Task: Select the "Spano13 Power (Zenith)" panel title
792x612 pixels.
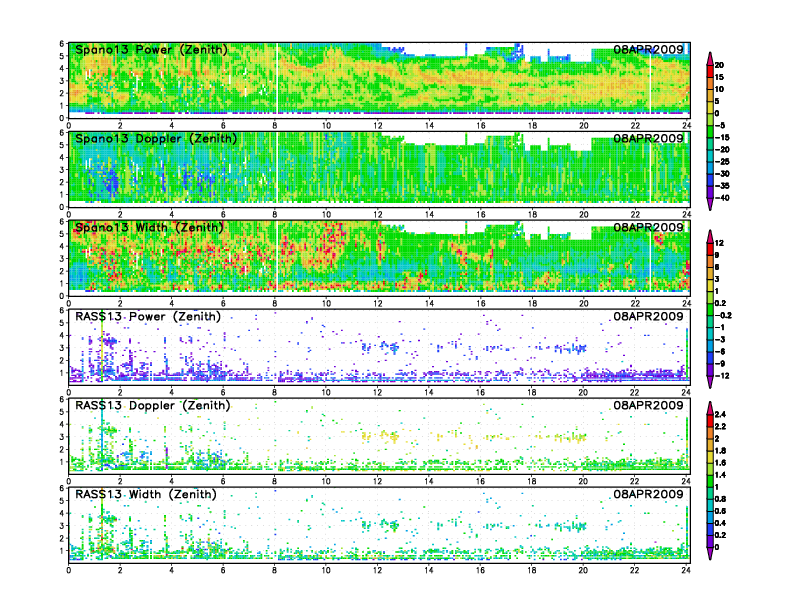Action: (151, 50)
